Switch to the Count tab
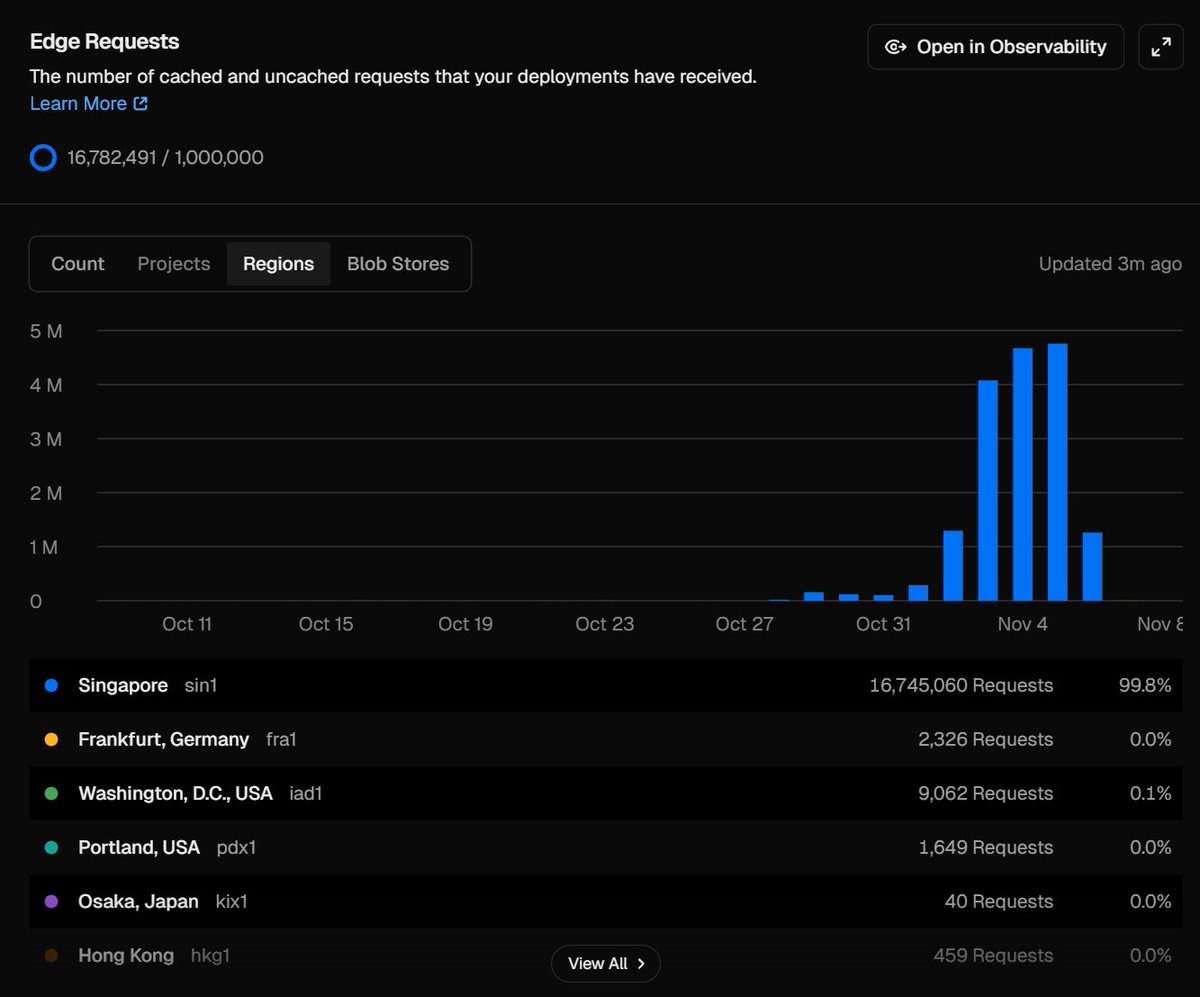The width and height of the screenshot is (1200, 997). pyautogui.click(x=78, y=264)
